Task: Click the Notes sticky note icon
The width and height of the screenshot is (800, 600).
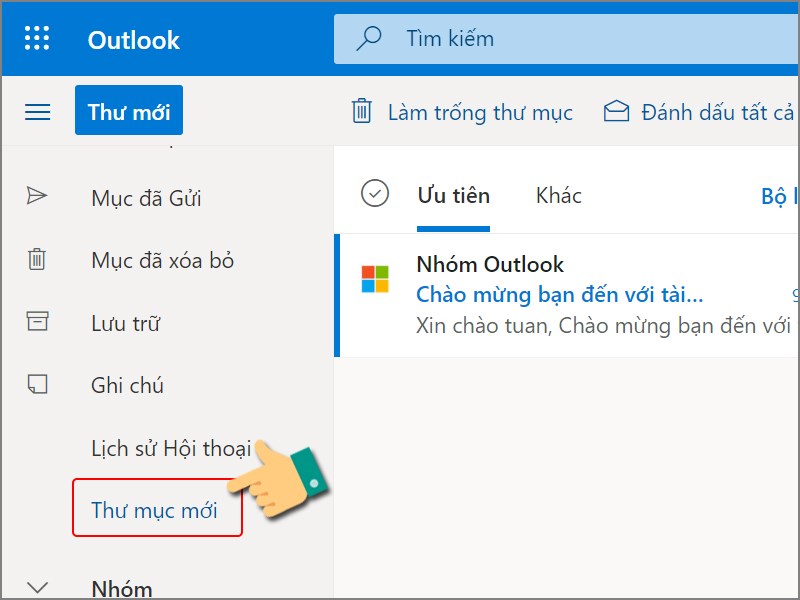Action: (x=37, y=385)
